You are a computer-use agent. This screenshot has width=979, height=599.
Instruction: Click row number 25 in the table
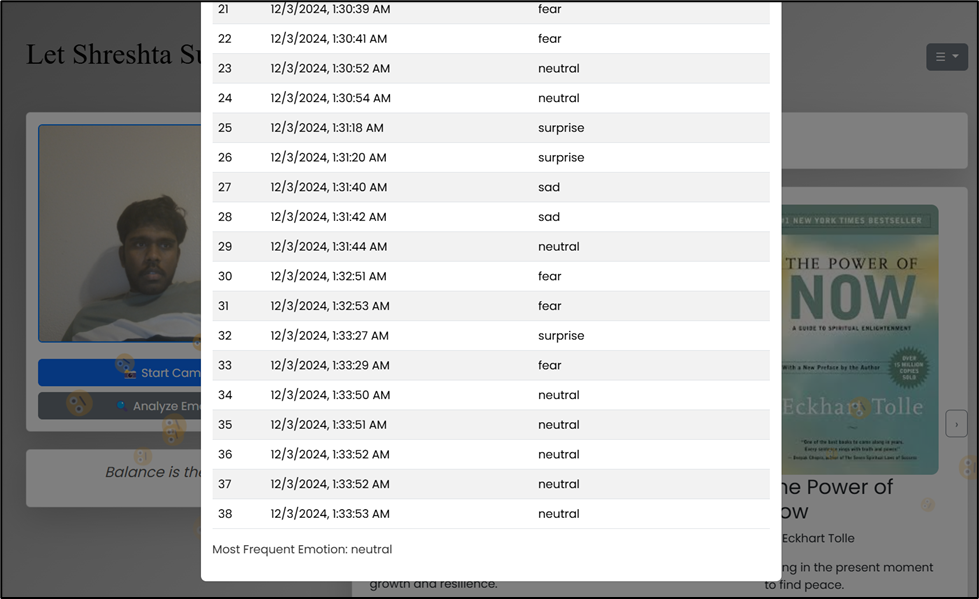tap(225, 128)
